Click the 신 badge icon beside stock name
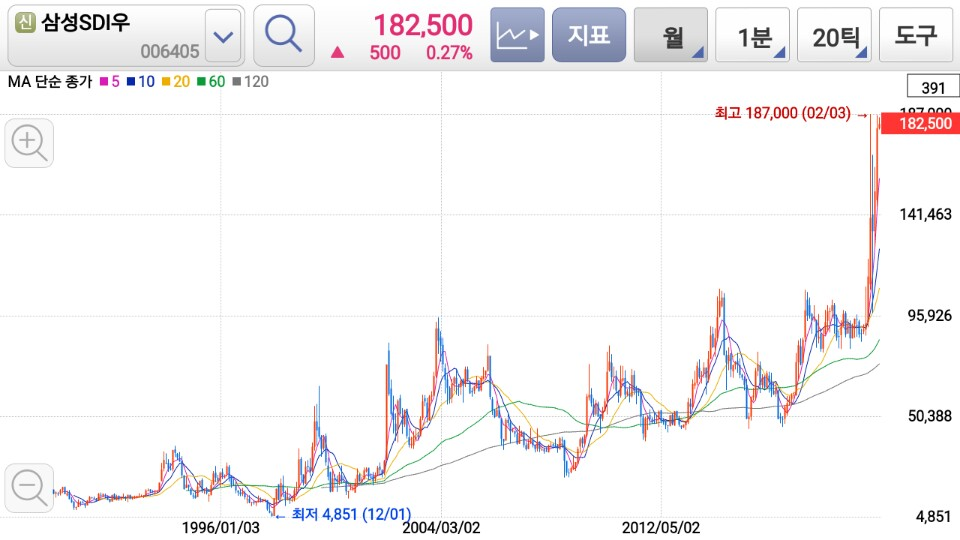 [25, 24]
